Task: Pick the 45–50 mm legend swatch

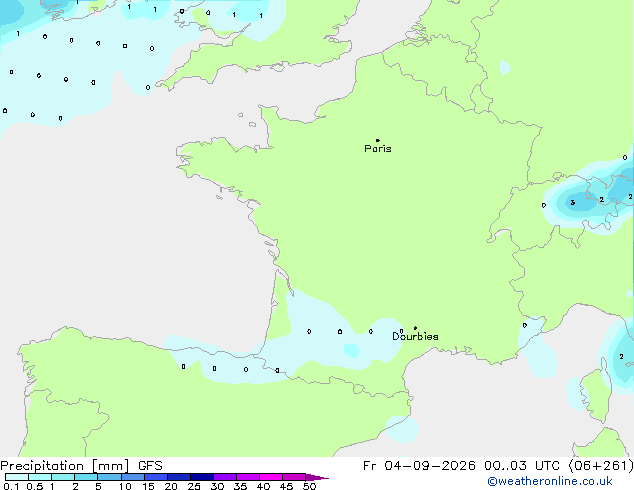Action: pos(294,477)
